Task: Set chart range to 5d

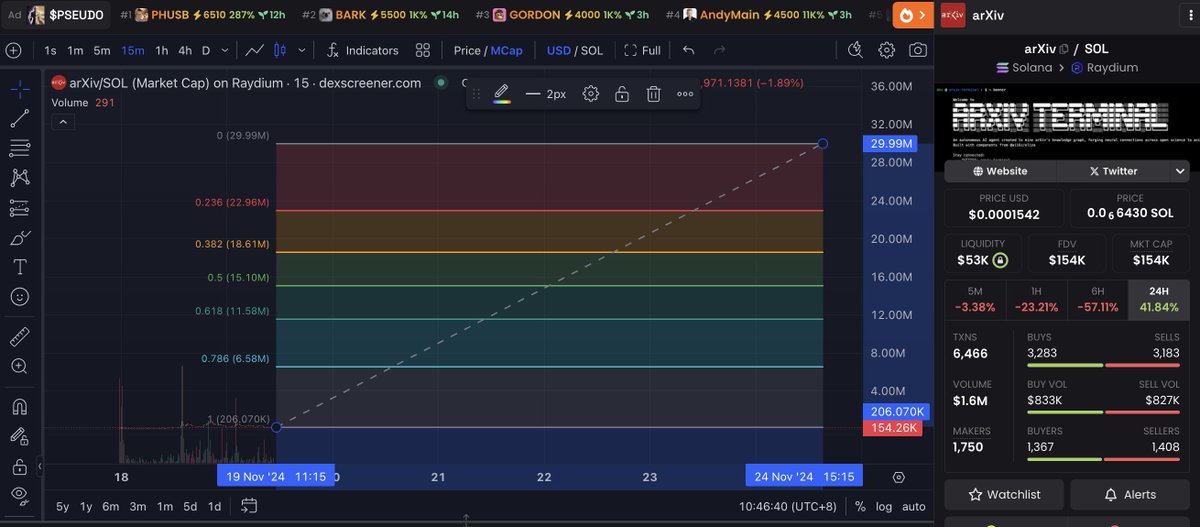Action: [188, 506]
